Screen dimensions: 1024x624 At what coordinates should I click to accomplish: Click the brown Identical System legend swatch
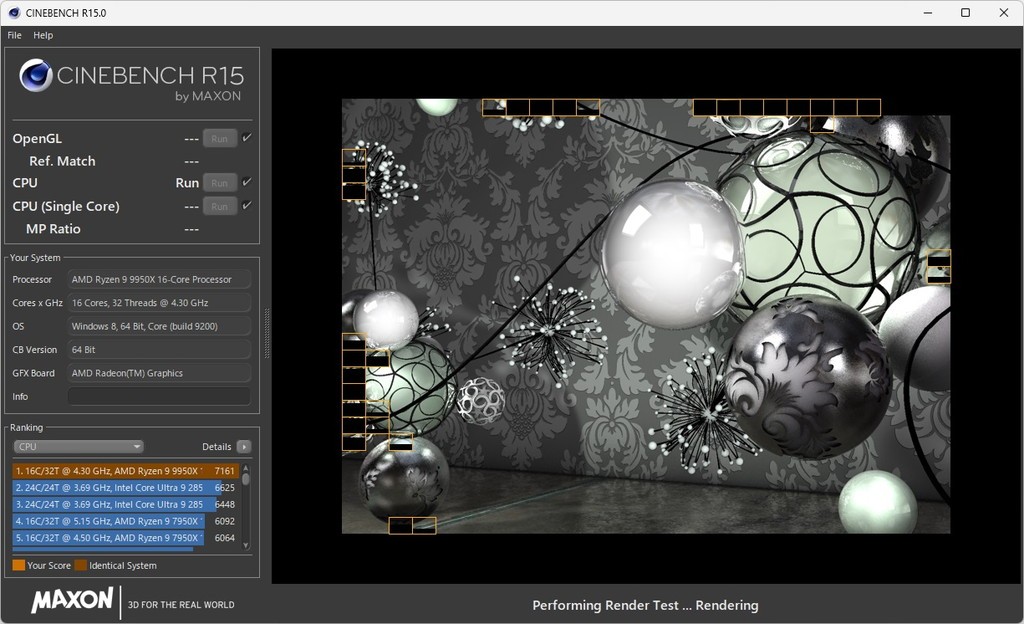coord(80,566)
